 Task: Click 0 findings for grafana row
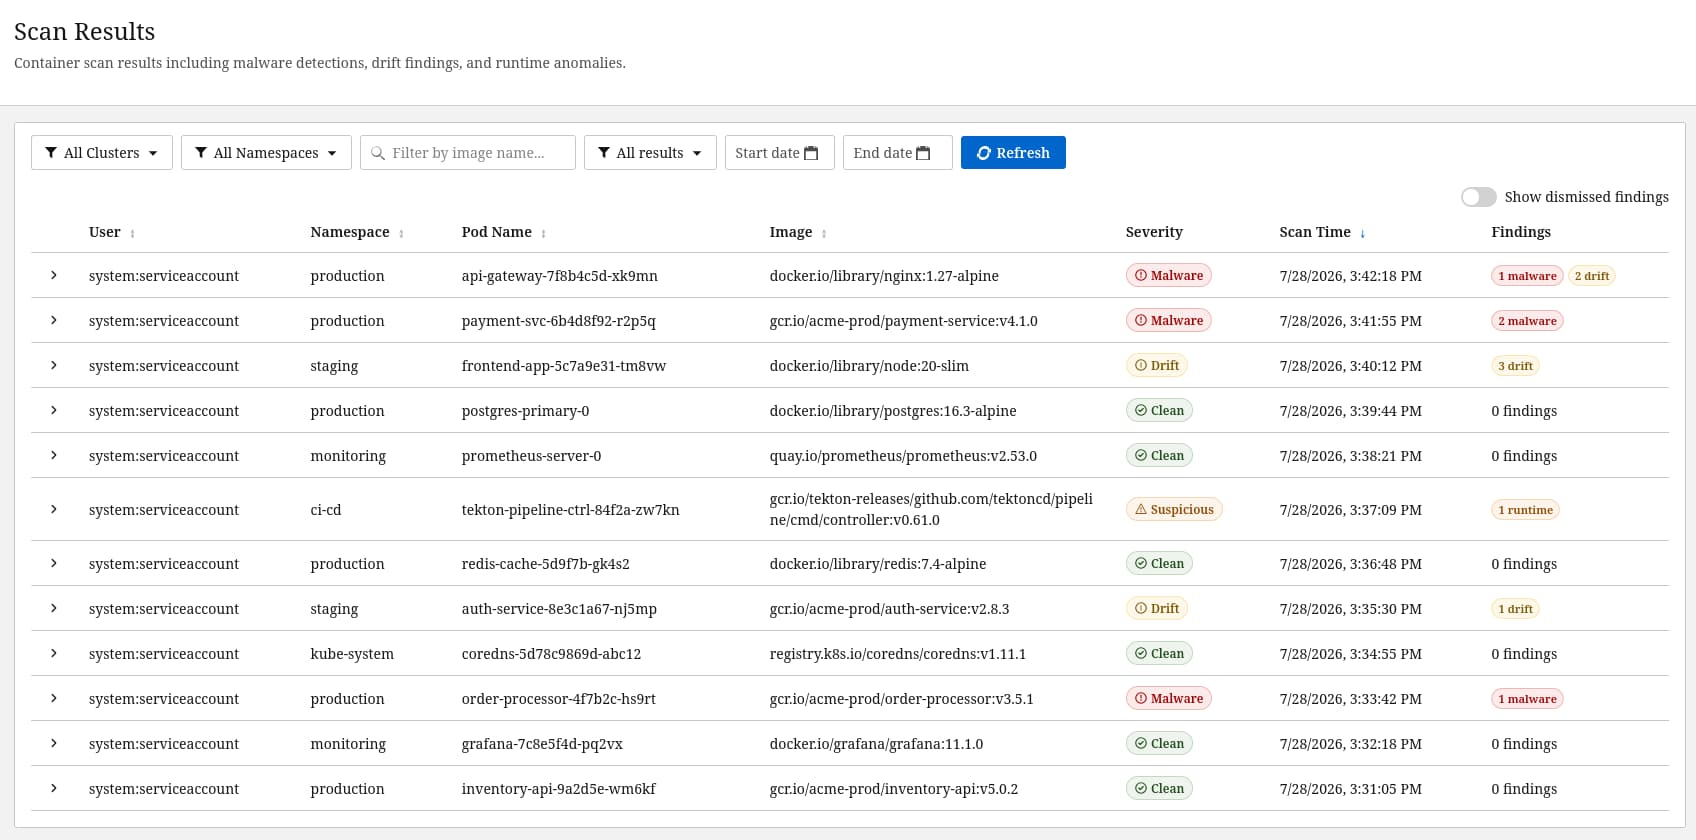click(1524, 744)
